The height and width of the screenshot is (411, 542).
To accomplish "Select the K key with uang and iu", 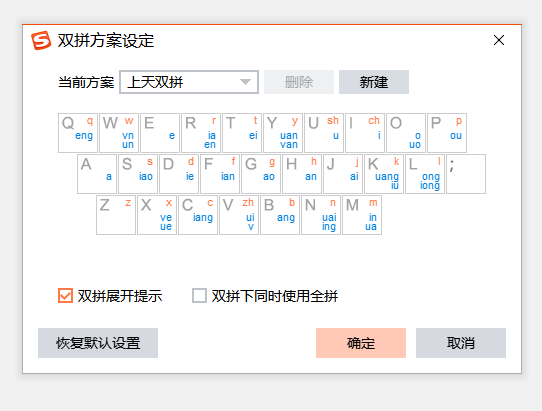I will pyautogui.click(x=384, y=174).
